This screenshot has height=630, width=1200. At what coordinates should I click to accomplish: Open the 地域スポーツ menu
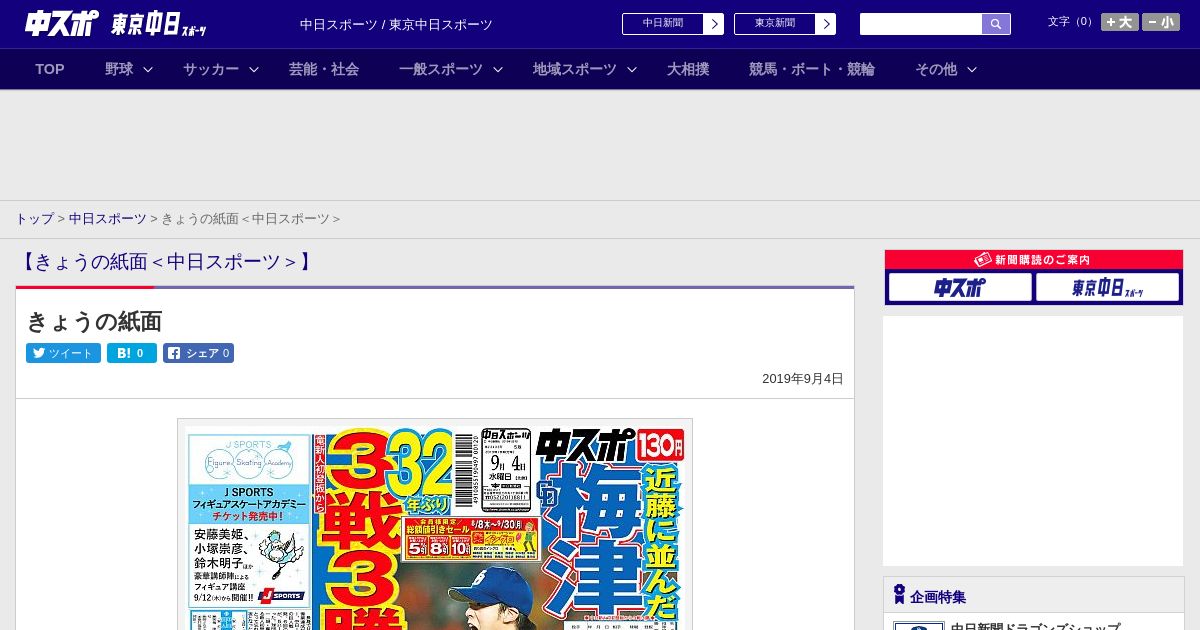(x=575, y=69)
